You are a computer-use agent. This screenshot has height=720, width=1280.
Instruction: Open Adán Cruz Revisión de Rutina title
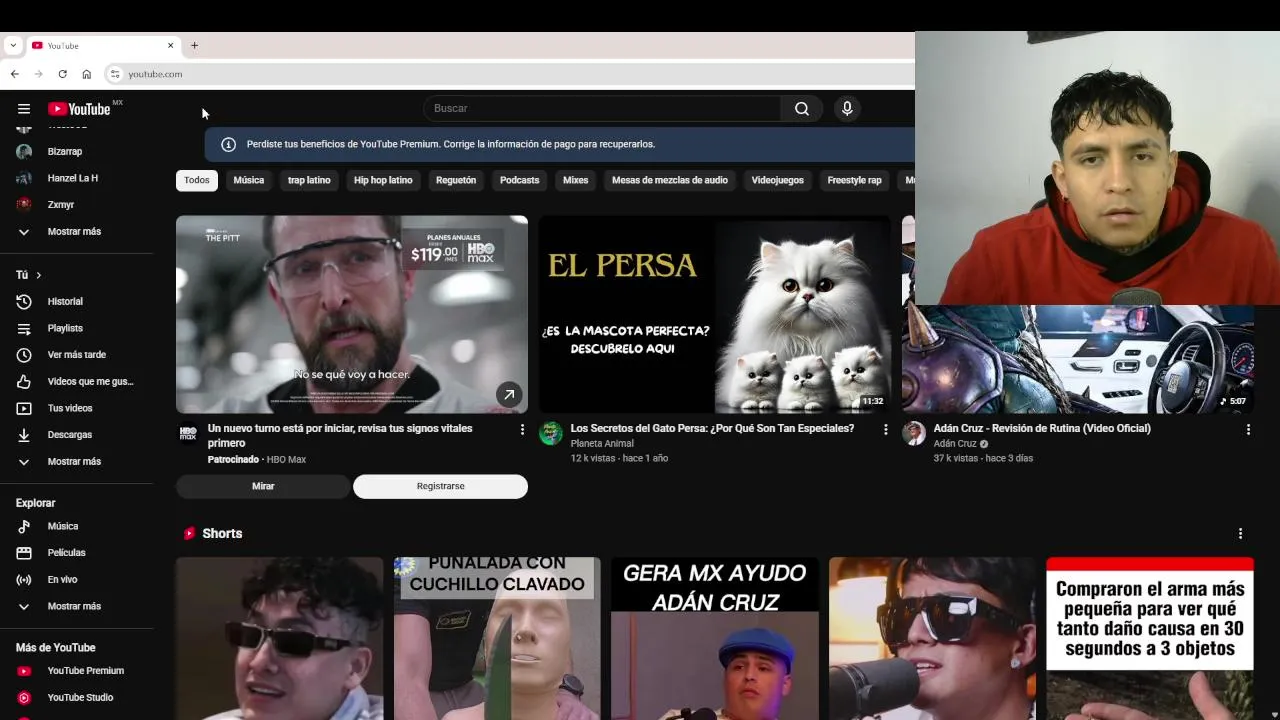[1042, 428]
